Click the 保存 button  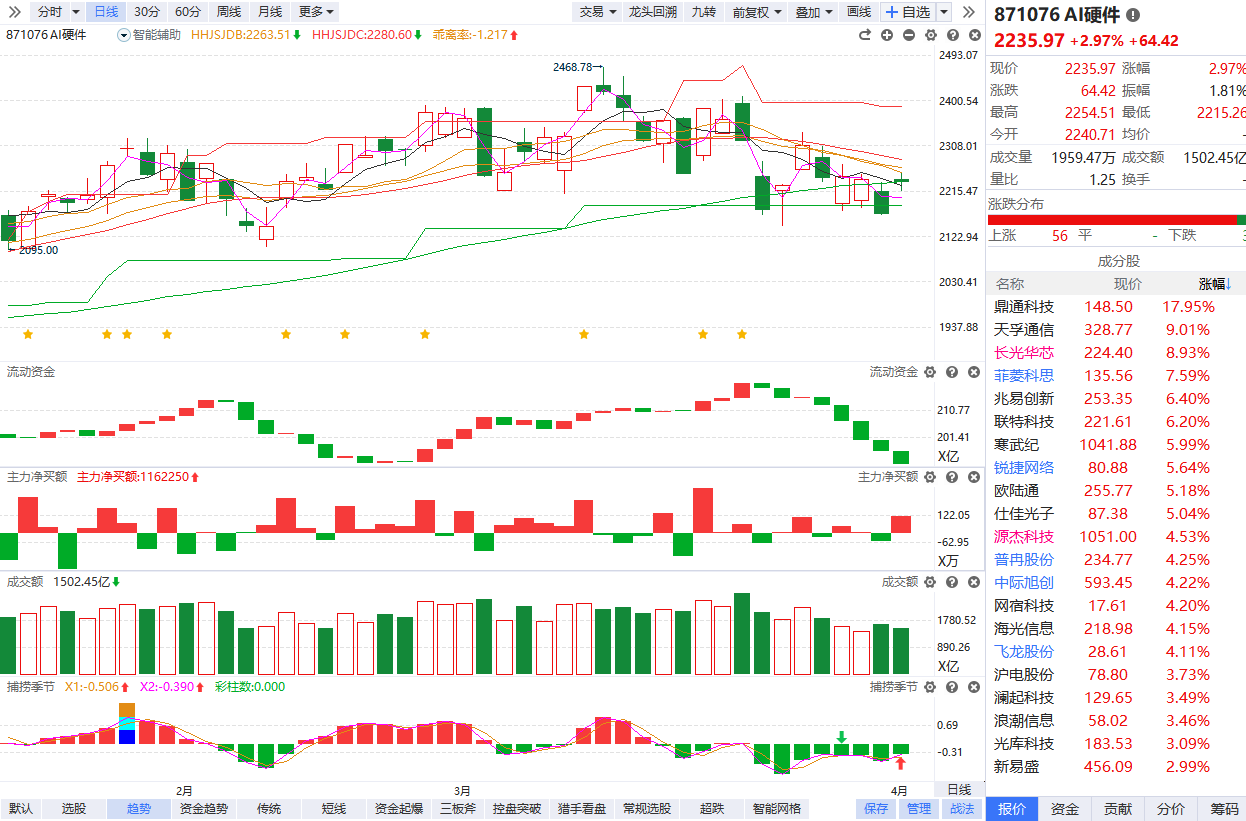point(876,809)
